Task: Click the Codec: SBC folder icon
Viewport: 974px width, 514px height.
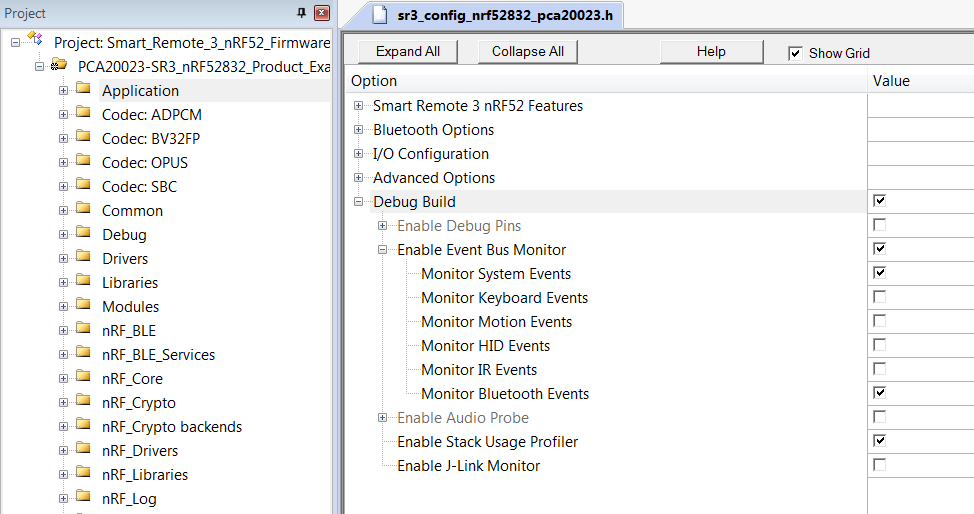Action: pyautogui.click(x=83, y=184)
